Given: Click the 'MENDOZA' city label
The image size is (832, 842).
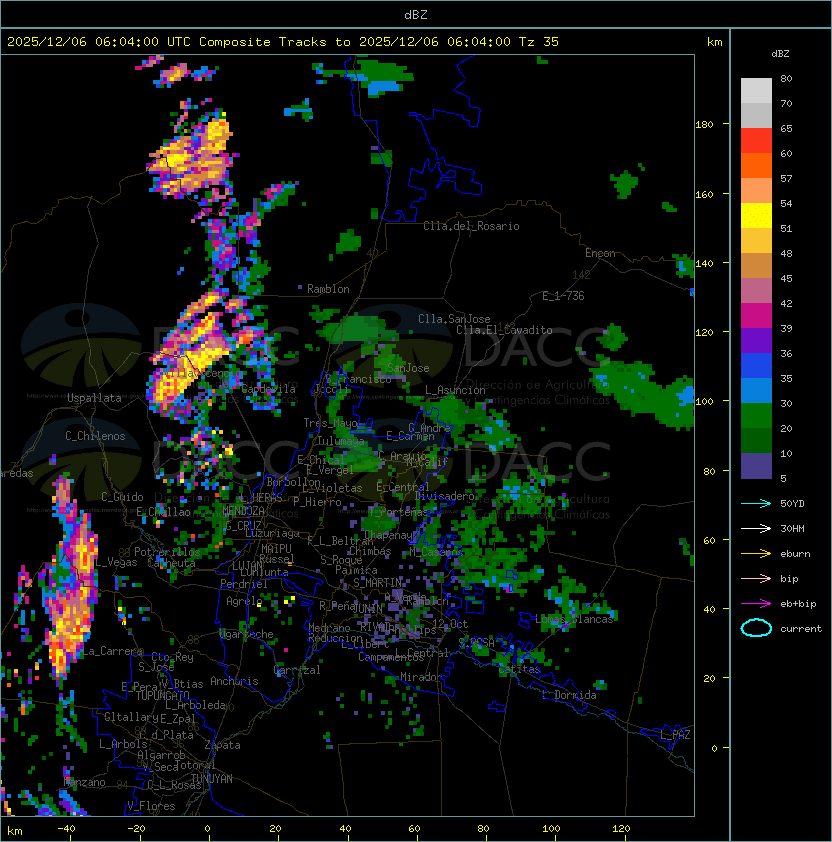Looking at the screenshot, I should click(x=243, y=510).
